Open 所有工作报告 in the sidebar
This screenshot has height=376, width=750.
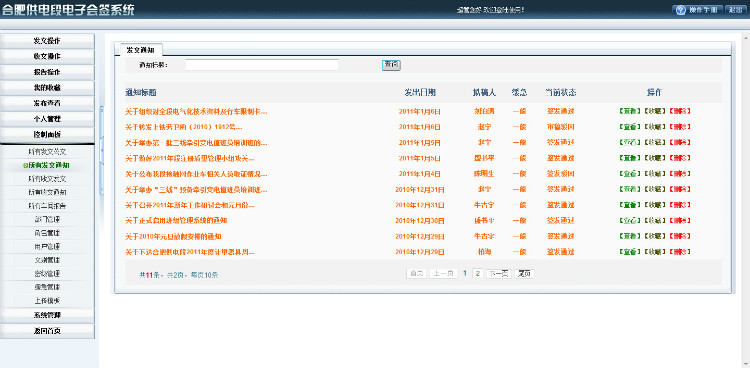47,206
